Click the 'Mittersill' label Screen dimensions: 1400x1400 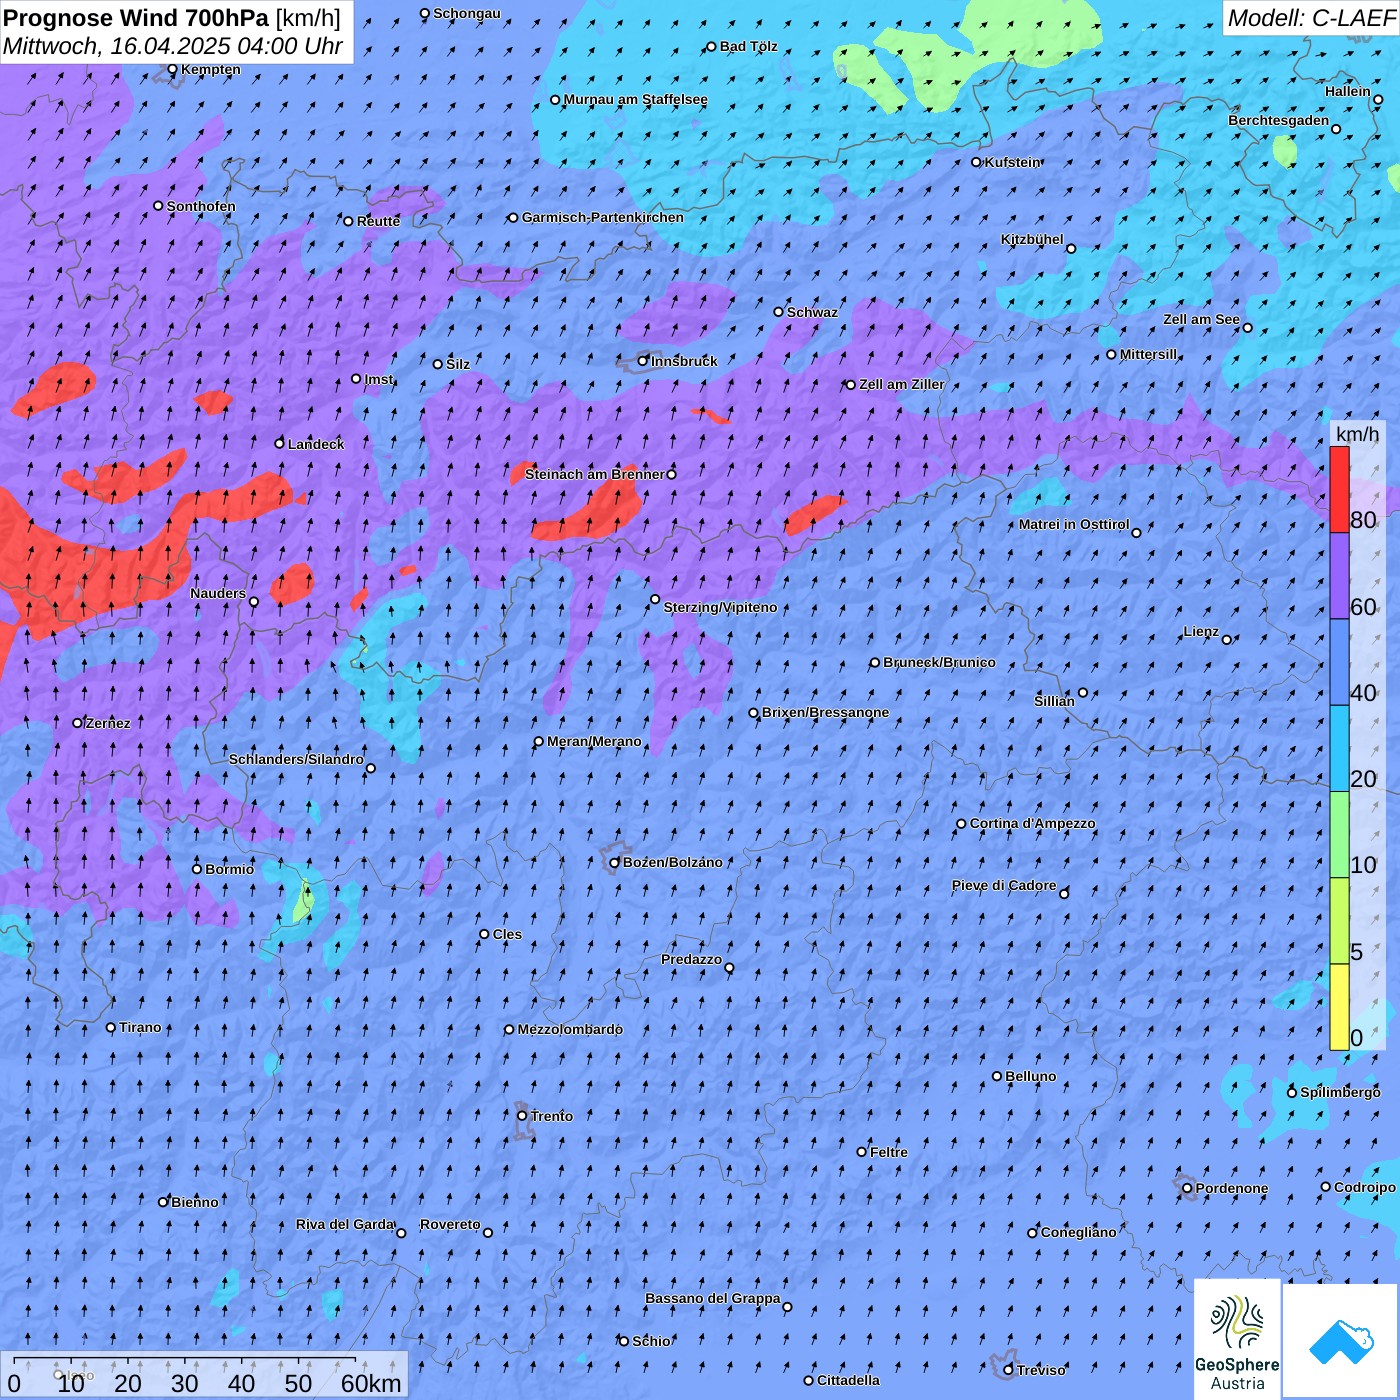pyautogui.click(x=1148, y=354)
